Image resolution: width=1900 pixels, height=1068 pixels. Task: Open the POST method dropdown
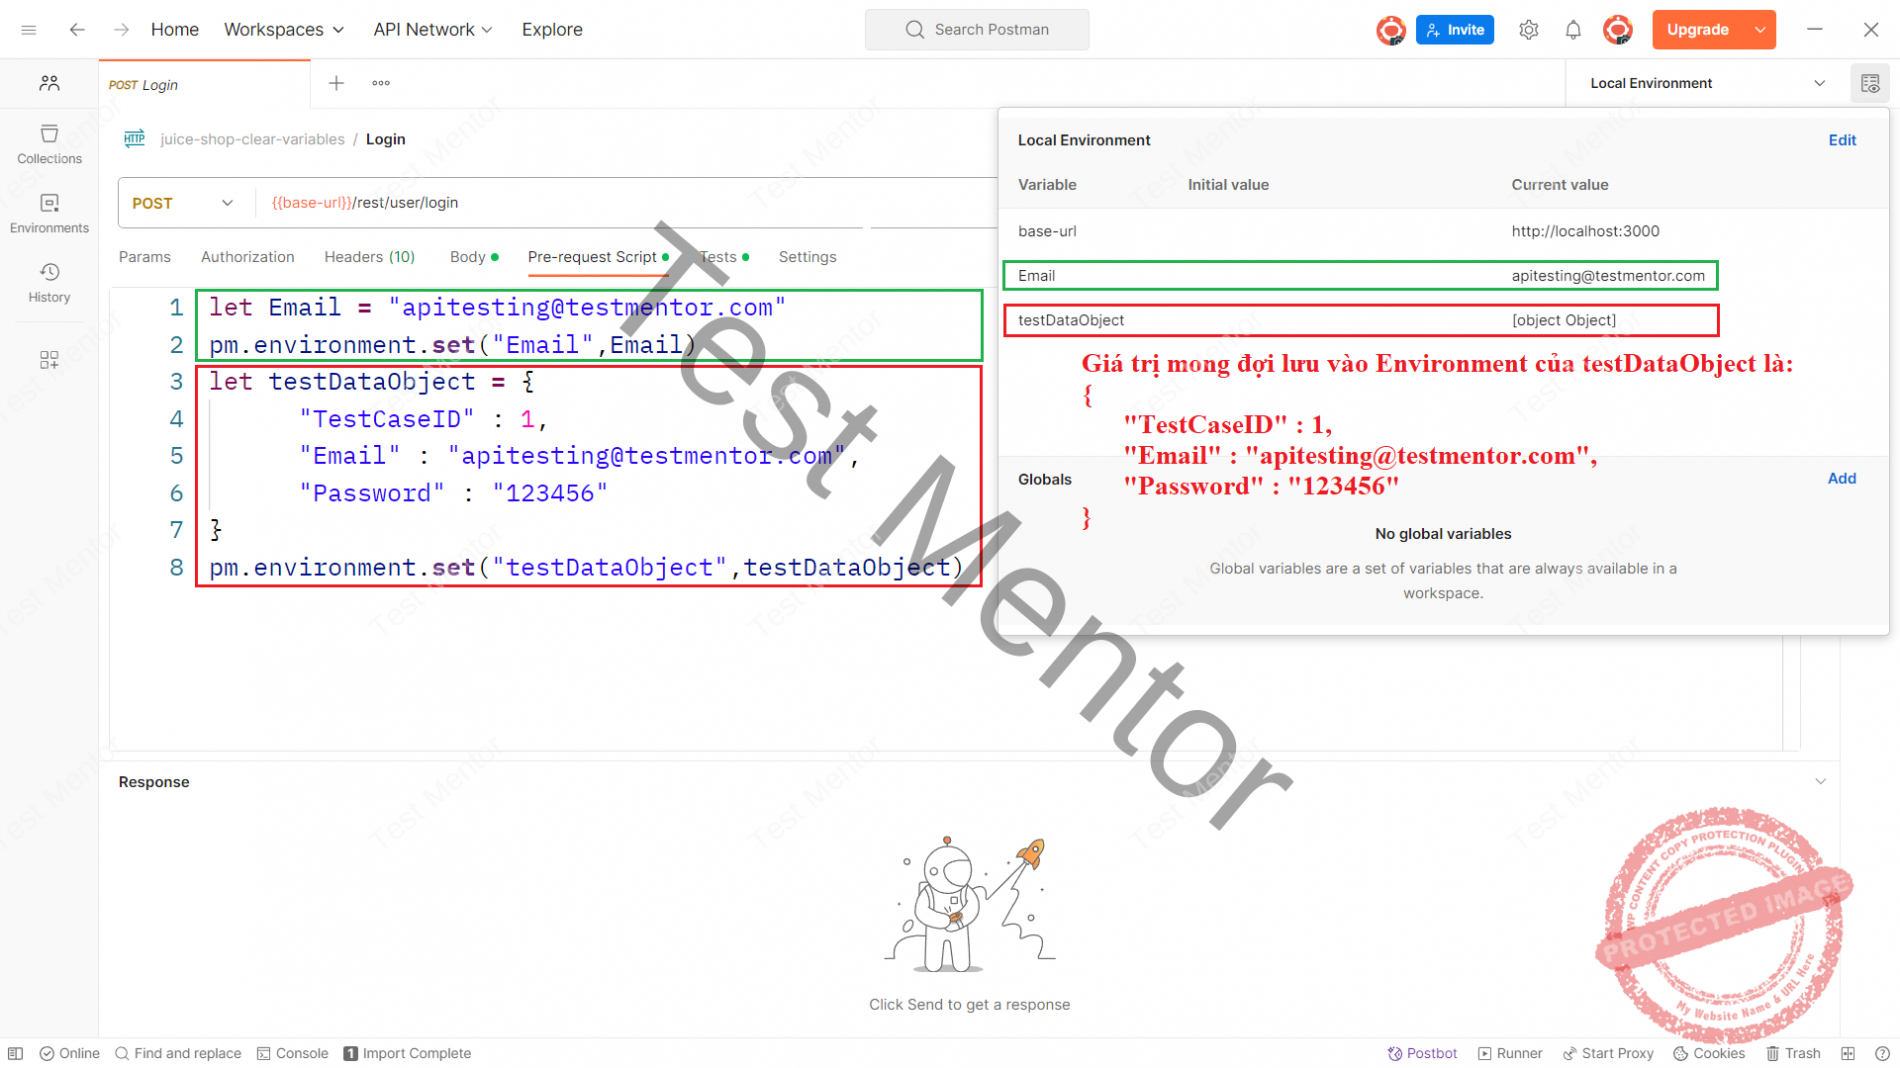(182, 202)
